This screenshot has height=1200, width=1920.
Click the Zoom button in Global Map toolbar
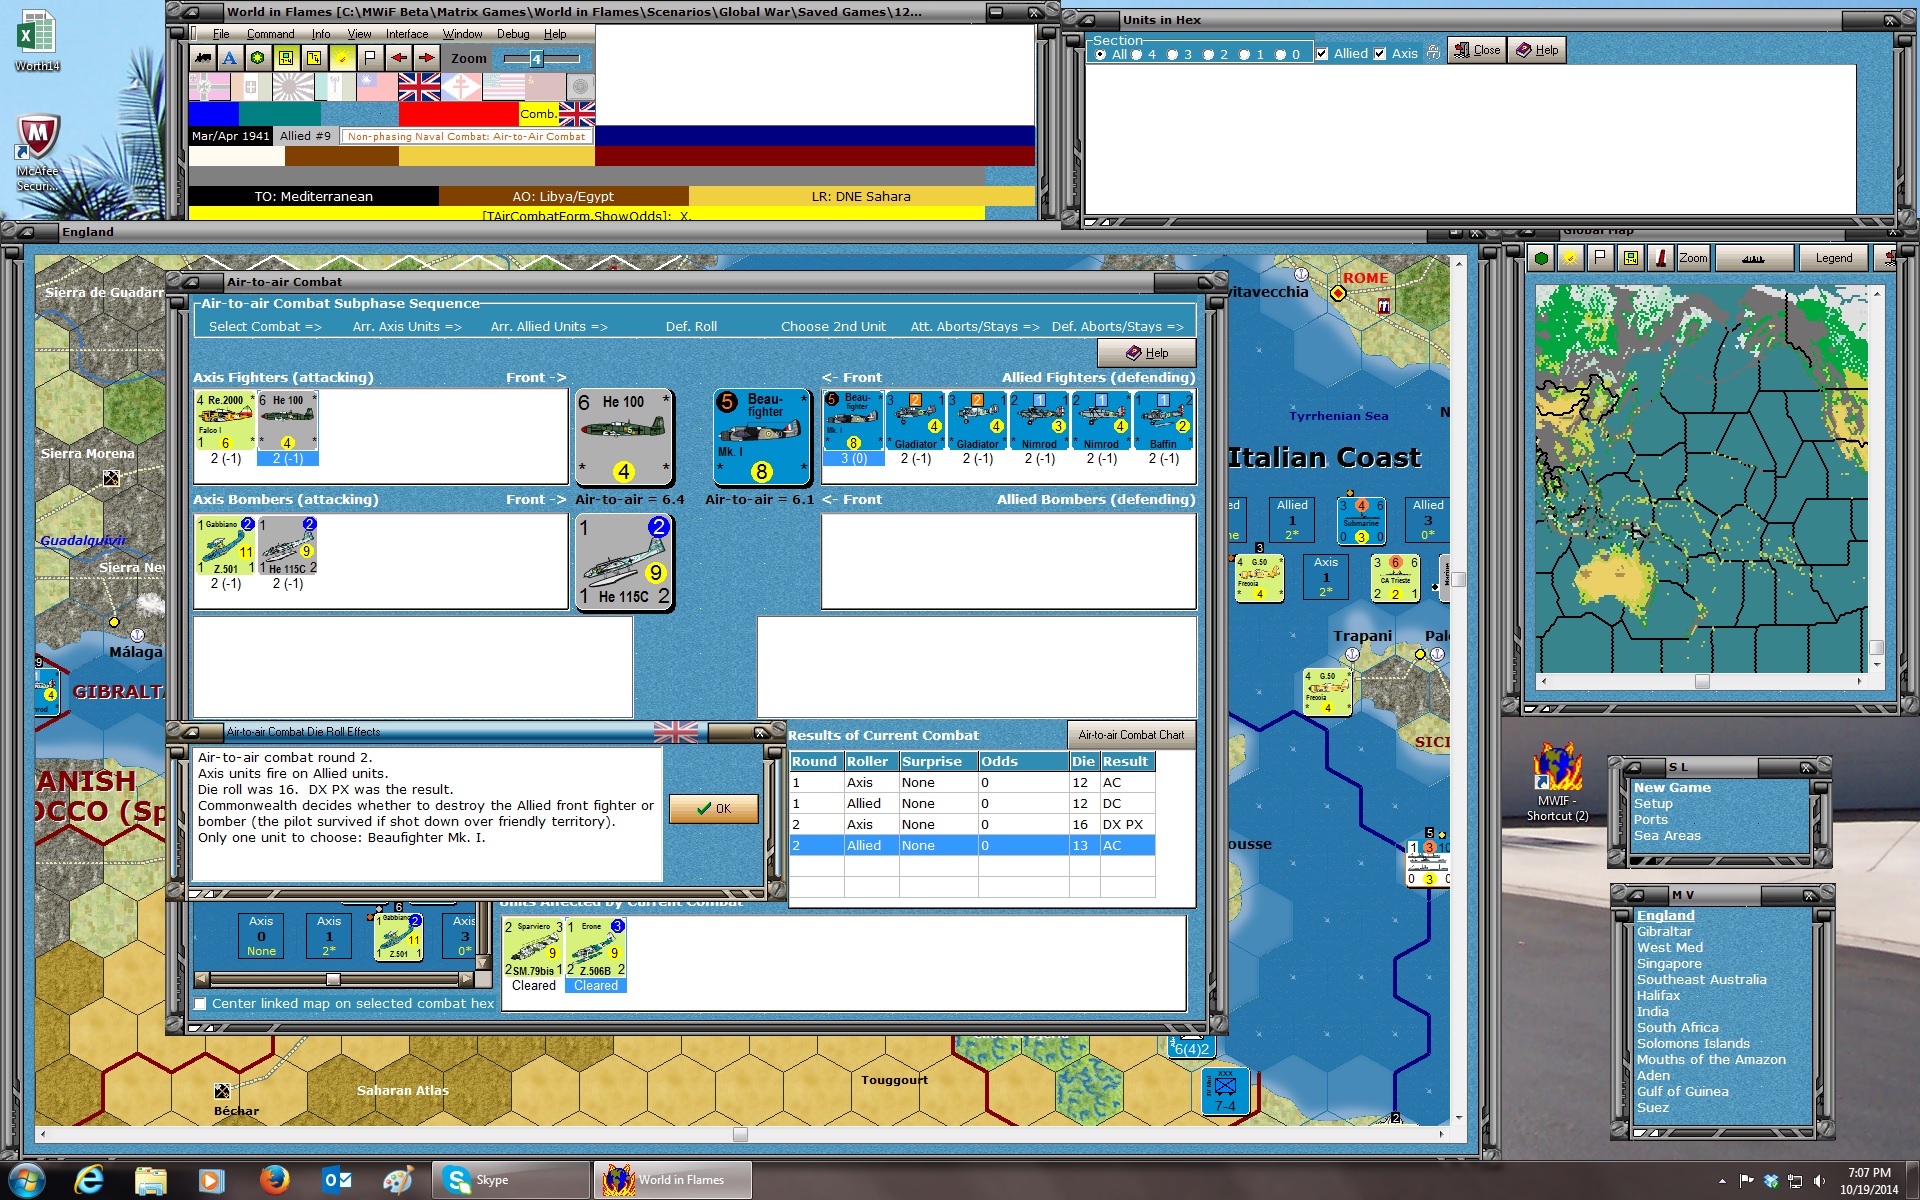click(1693, 258)
